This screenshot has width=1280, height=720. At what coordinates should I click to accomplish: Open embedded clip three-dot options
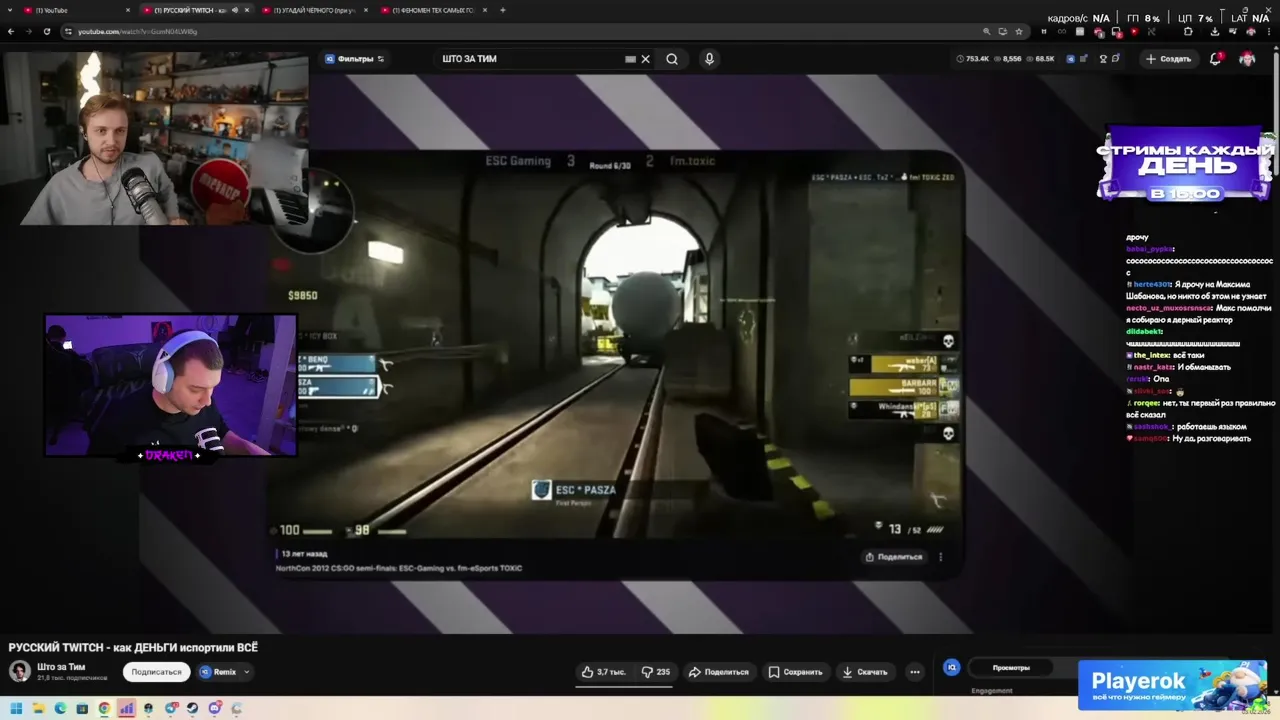click(x=940, y=557)
